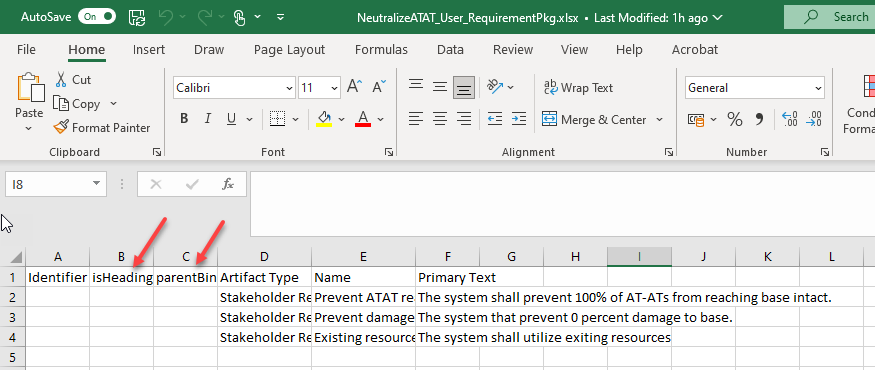
Task: Open the Last Modified file name dropdown
Action: coord(718,17)
